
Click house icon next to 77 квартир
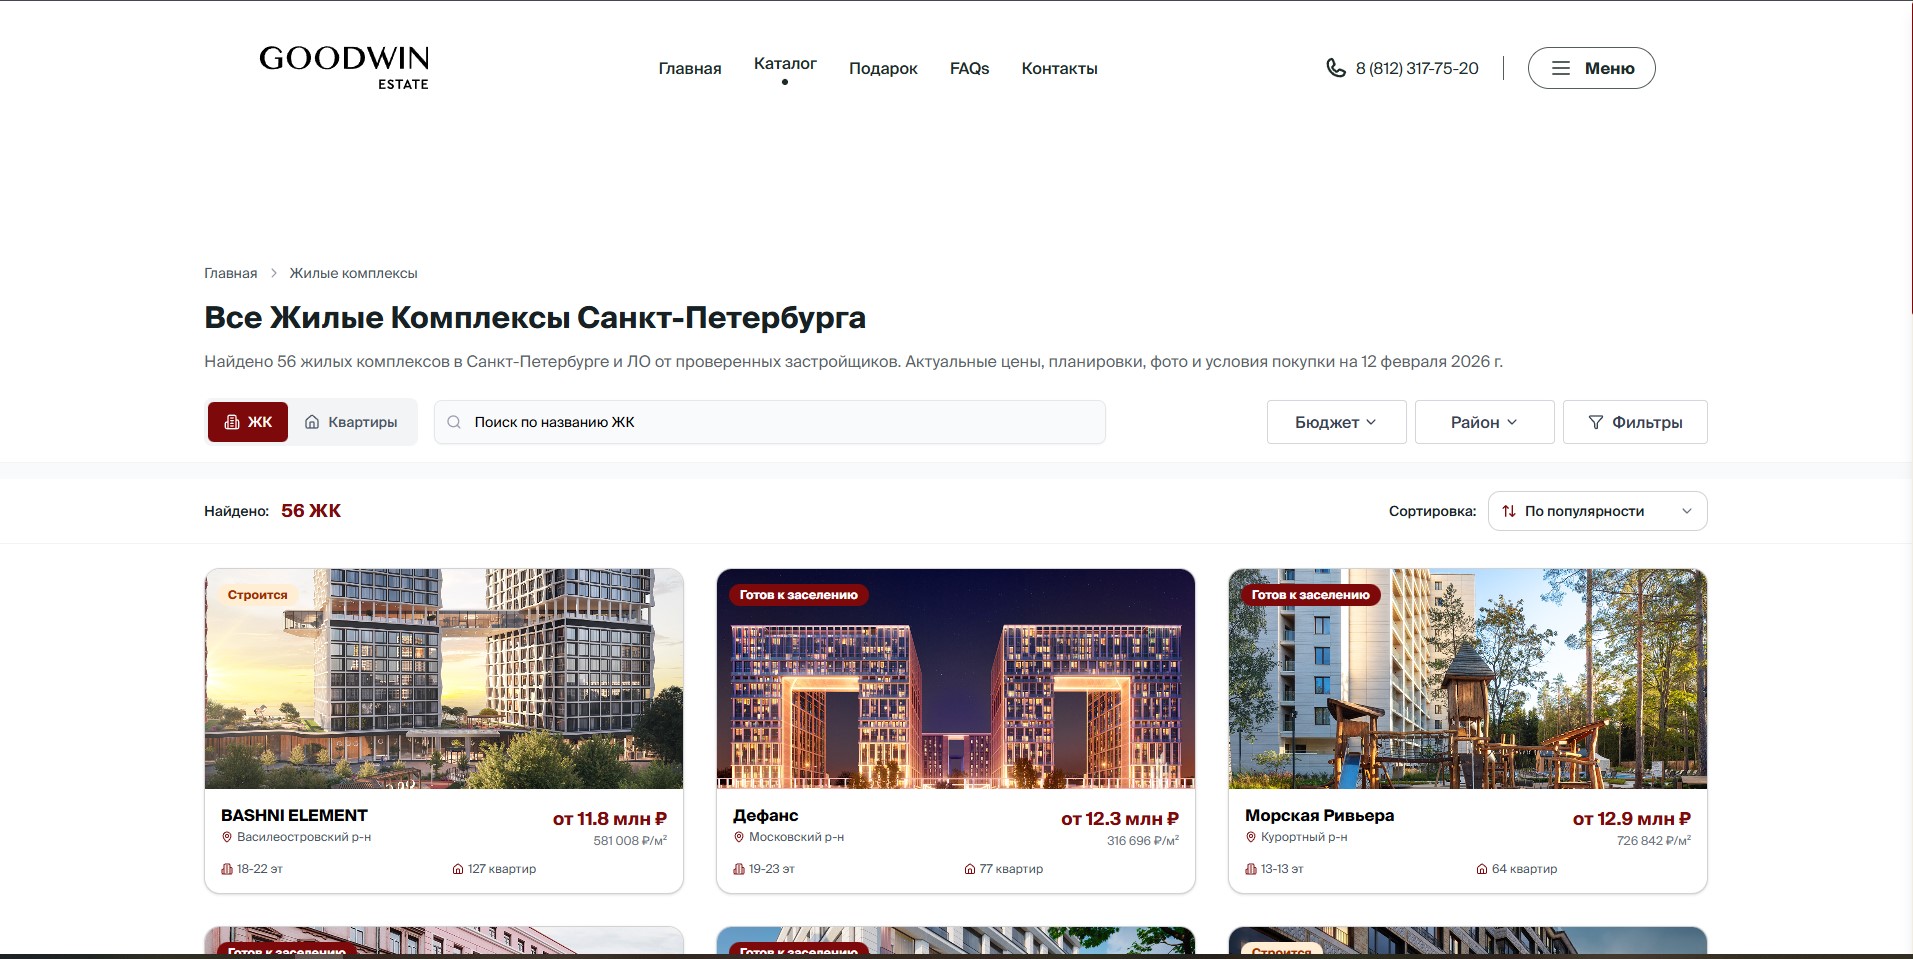click(x=969, y=869)
